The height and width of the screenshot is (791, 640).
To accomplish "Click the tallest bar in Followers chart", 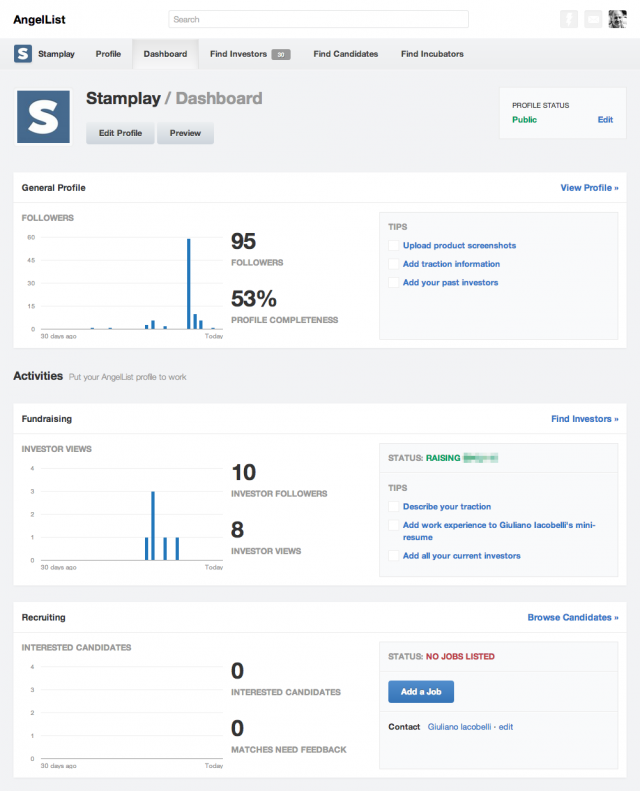I will tap(189, 284).
